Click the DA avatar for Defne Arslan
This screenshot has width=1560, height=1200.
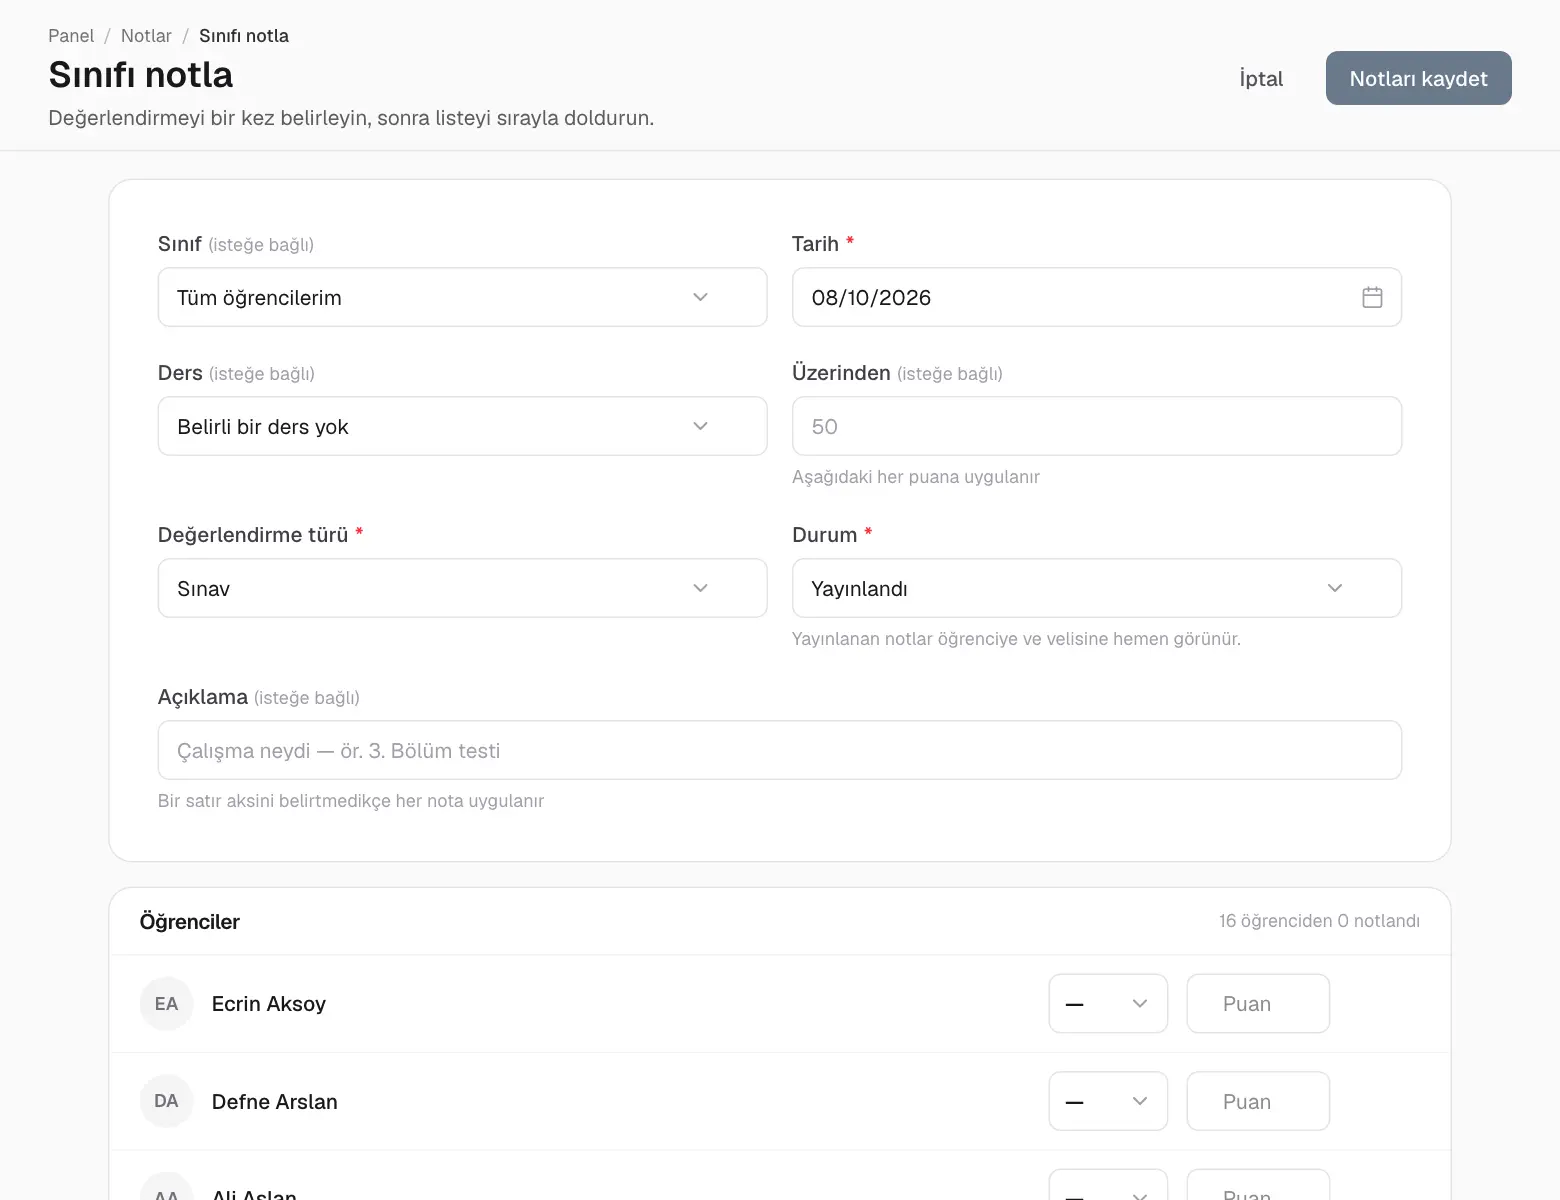166,1101
